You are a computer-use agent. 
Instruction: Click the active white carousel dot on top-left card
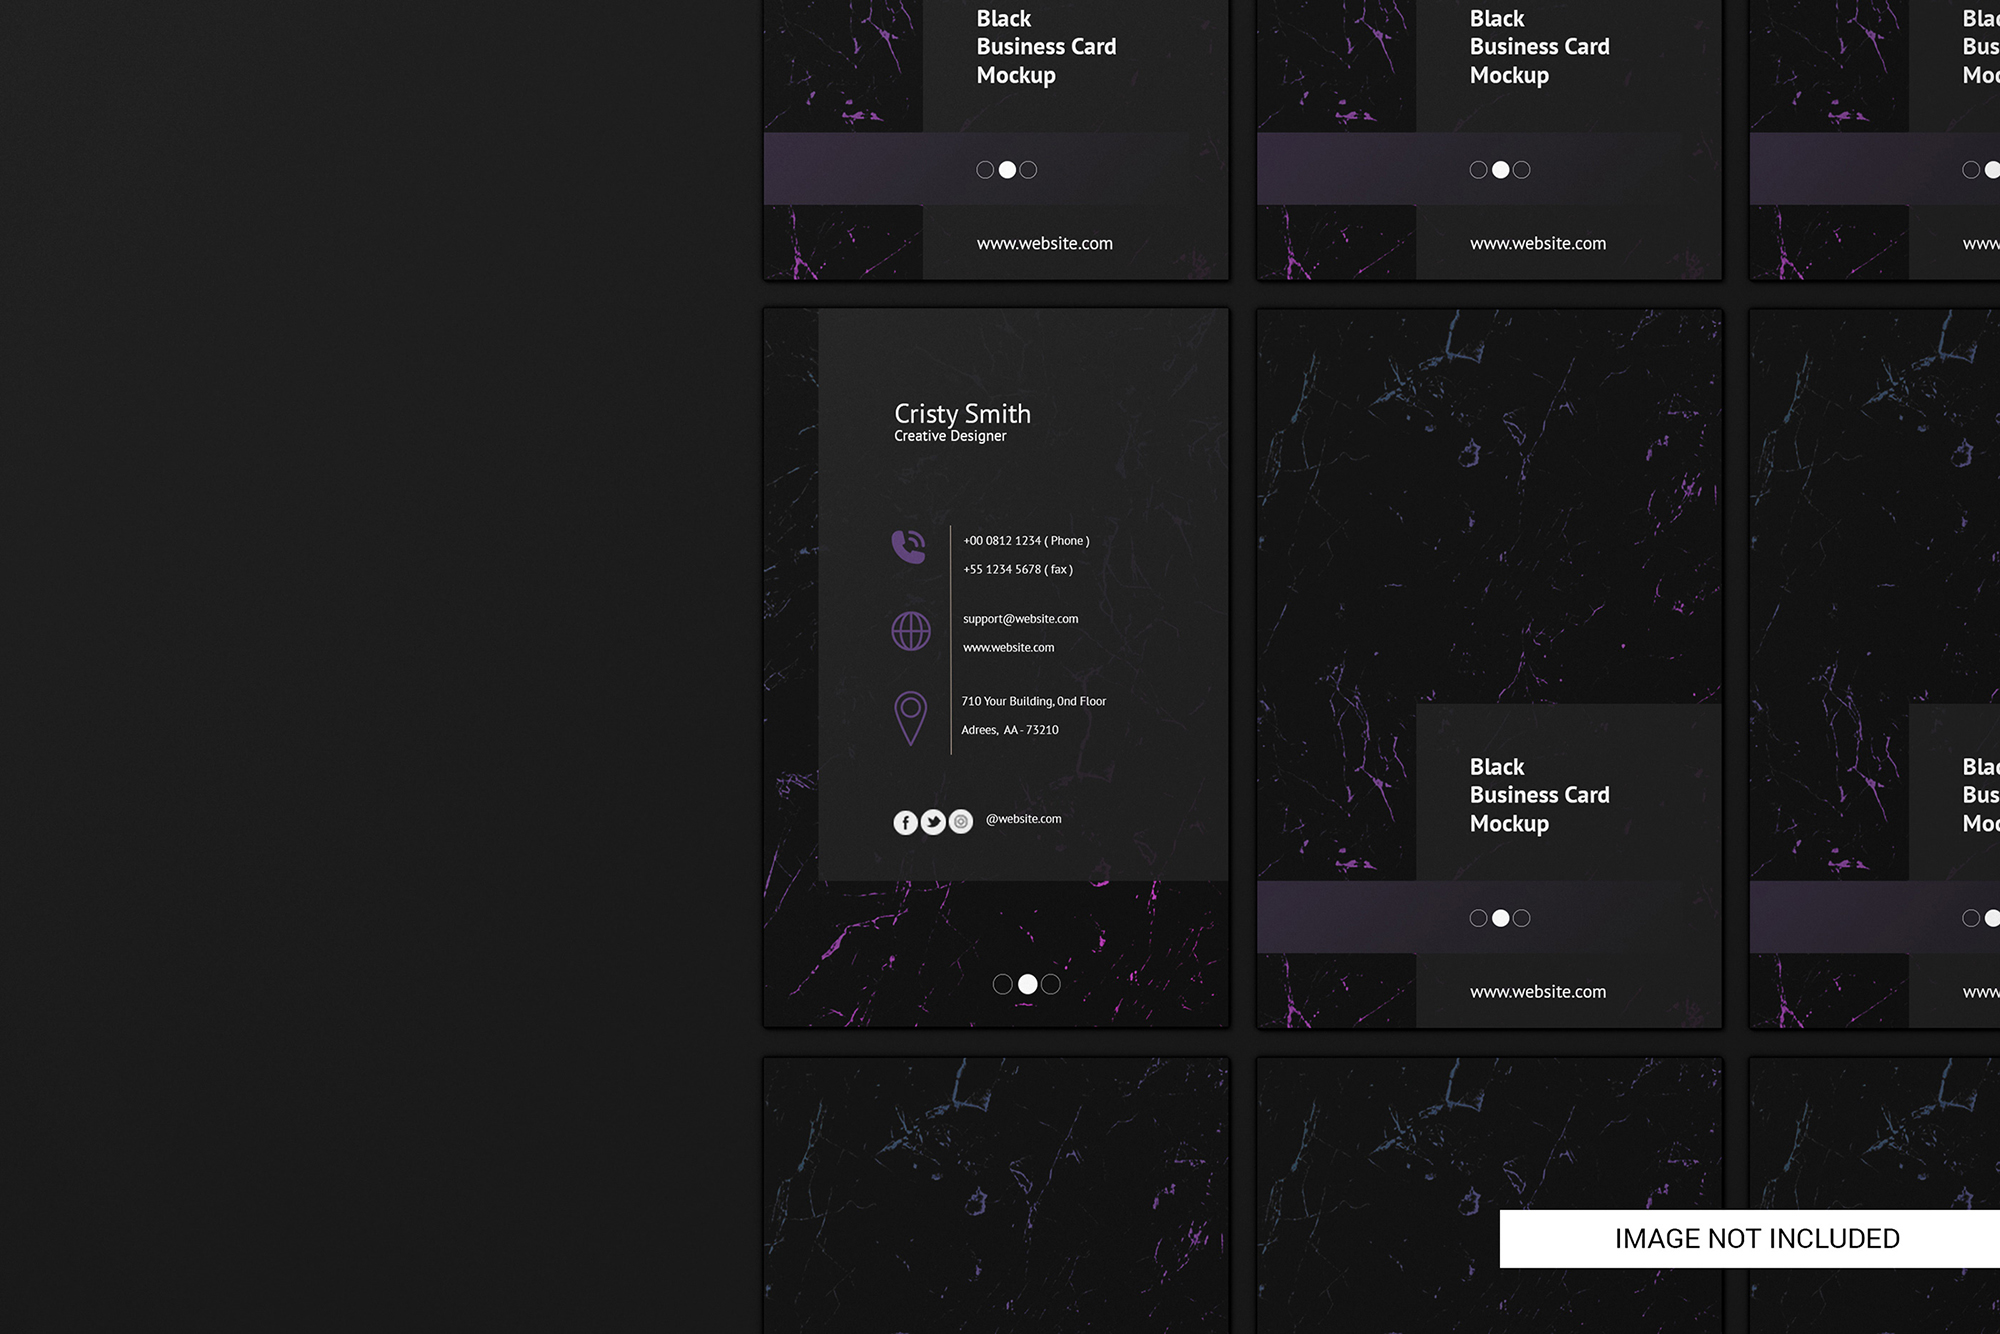(1007, 170)
